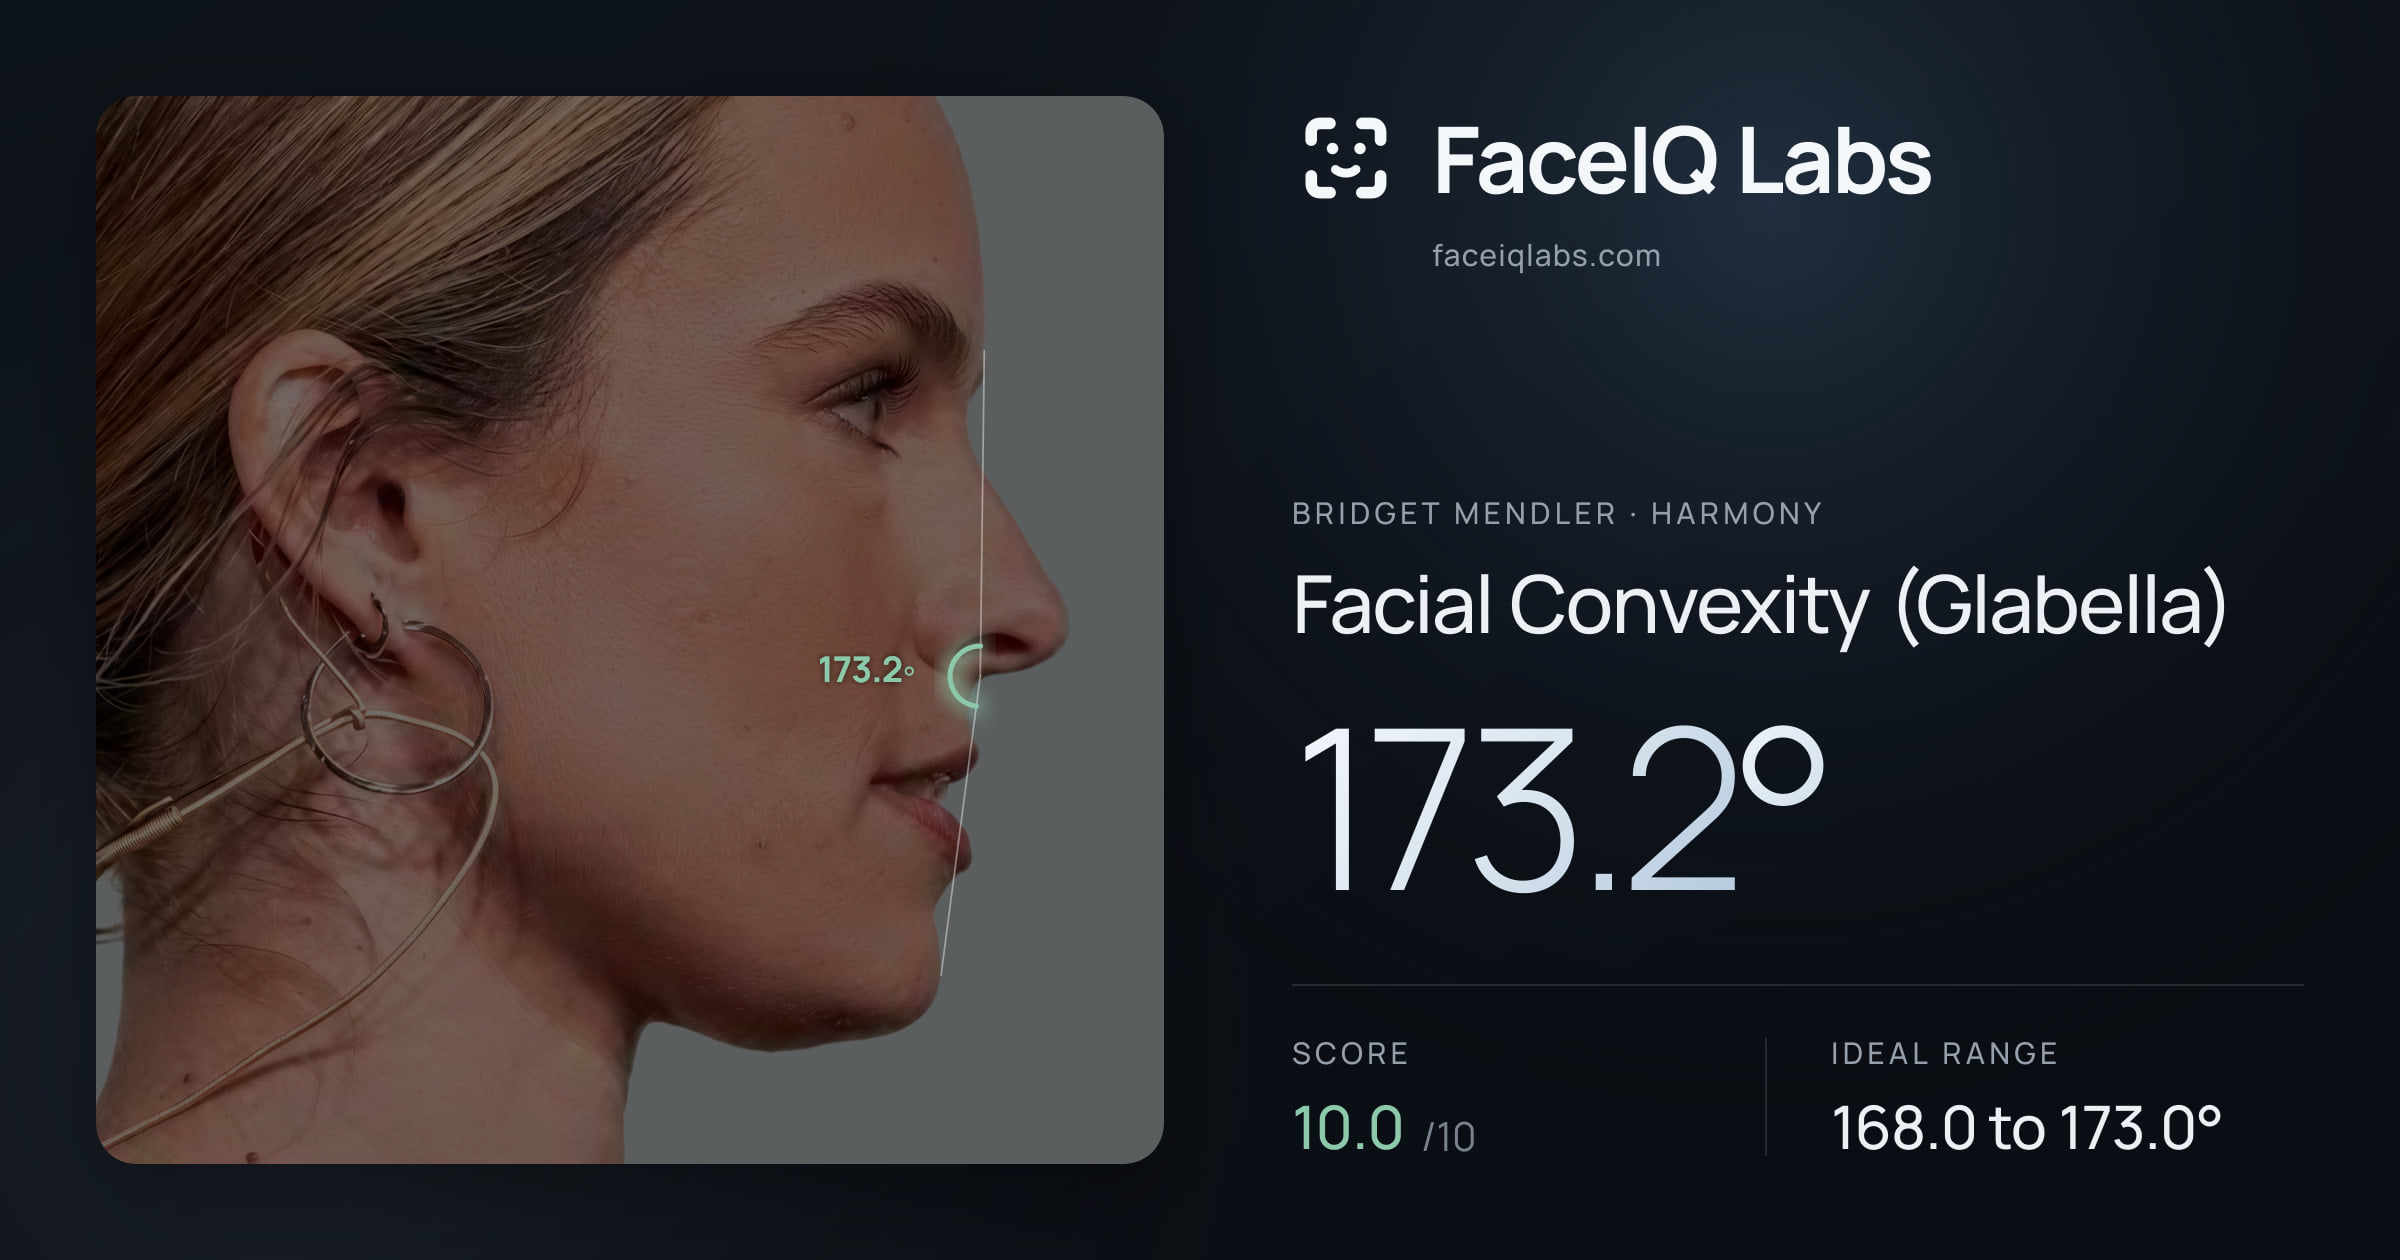This screenshot has height=1260, width=2400.
Task: Click the green 173.2° angle label on photo
Action: pos(866,671)
